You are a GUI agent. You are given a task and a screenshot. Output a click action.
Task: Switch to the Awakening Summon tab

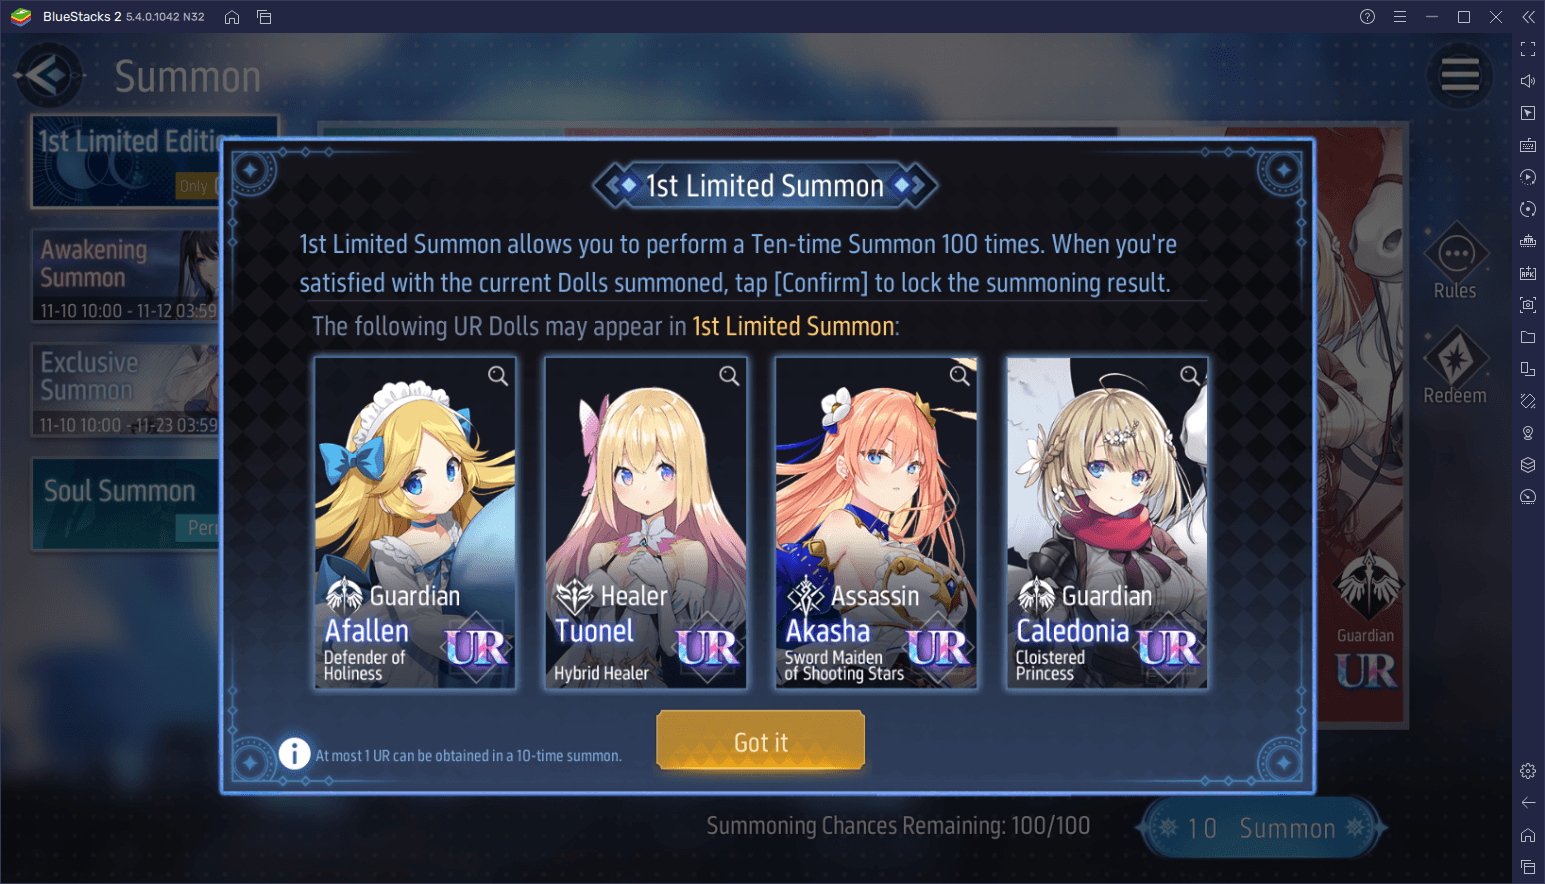click(x=127, y=276)
